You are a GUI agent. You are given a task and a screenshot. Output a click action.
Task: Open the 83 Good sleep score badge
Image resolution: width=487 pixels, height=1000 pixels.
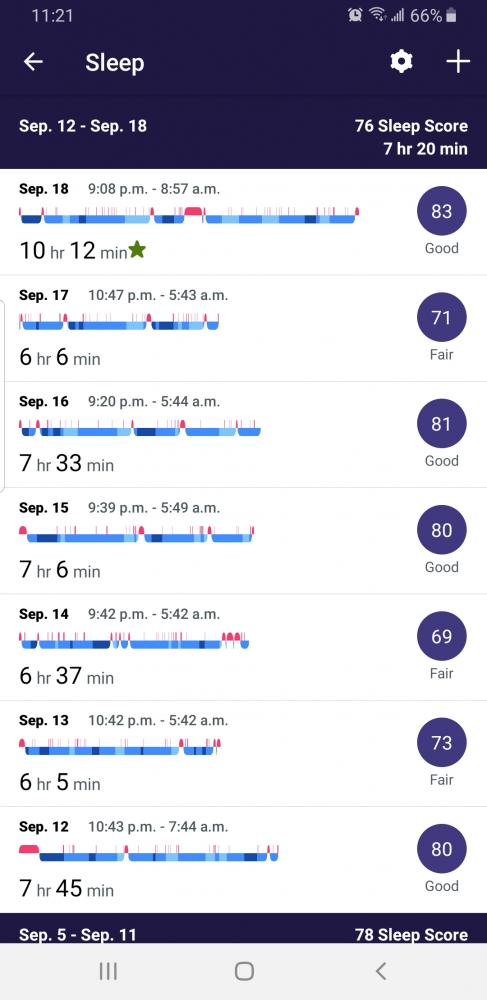441,211
